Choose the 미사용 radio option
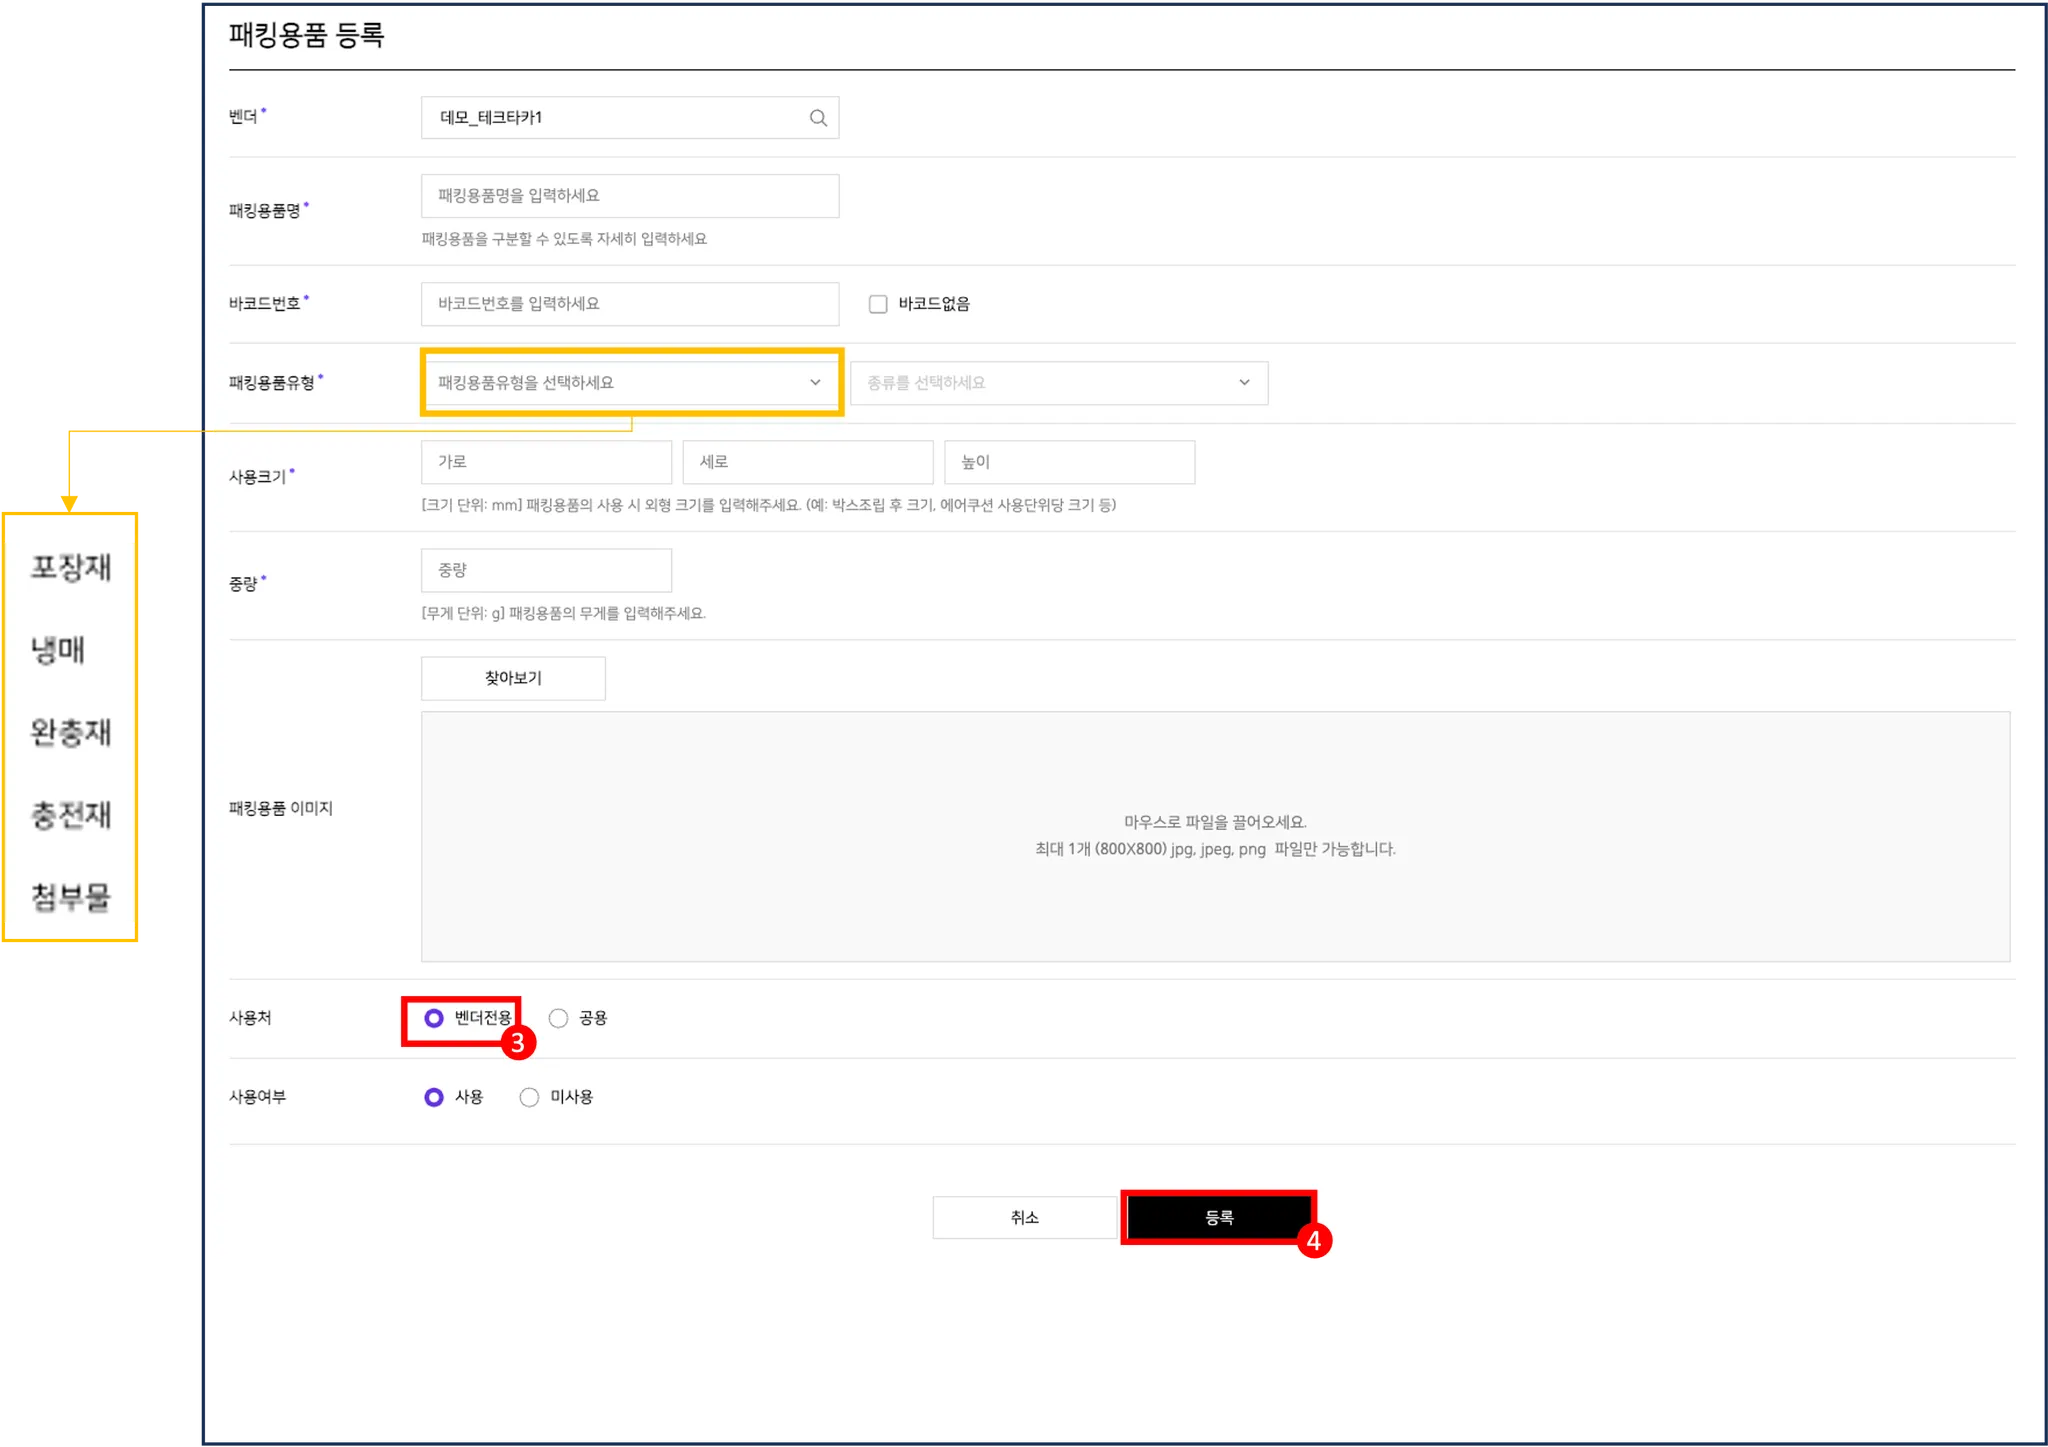The height and width of the screenshot is (1447, 2048). click(530, 1097)
